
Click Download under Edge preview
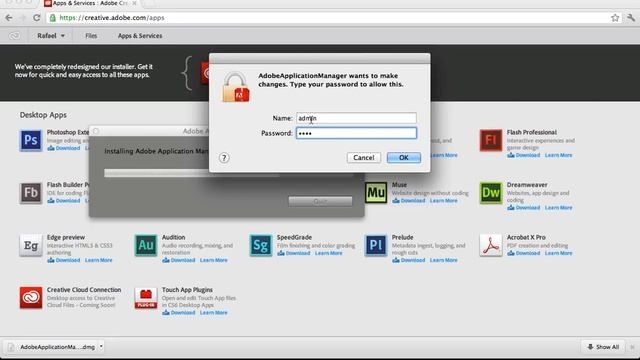(64, 260)
